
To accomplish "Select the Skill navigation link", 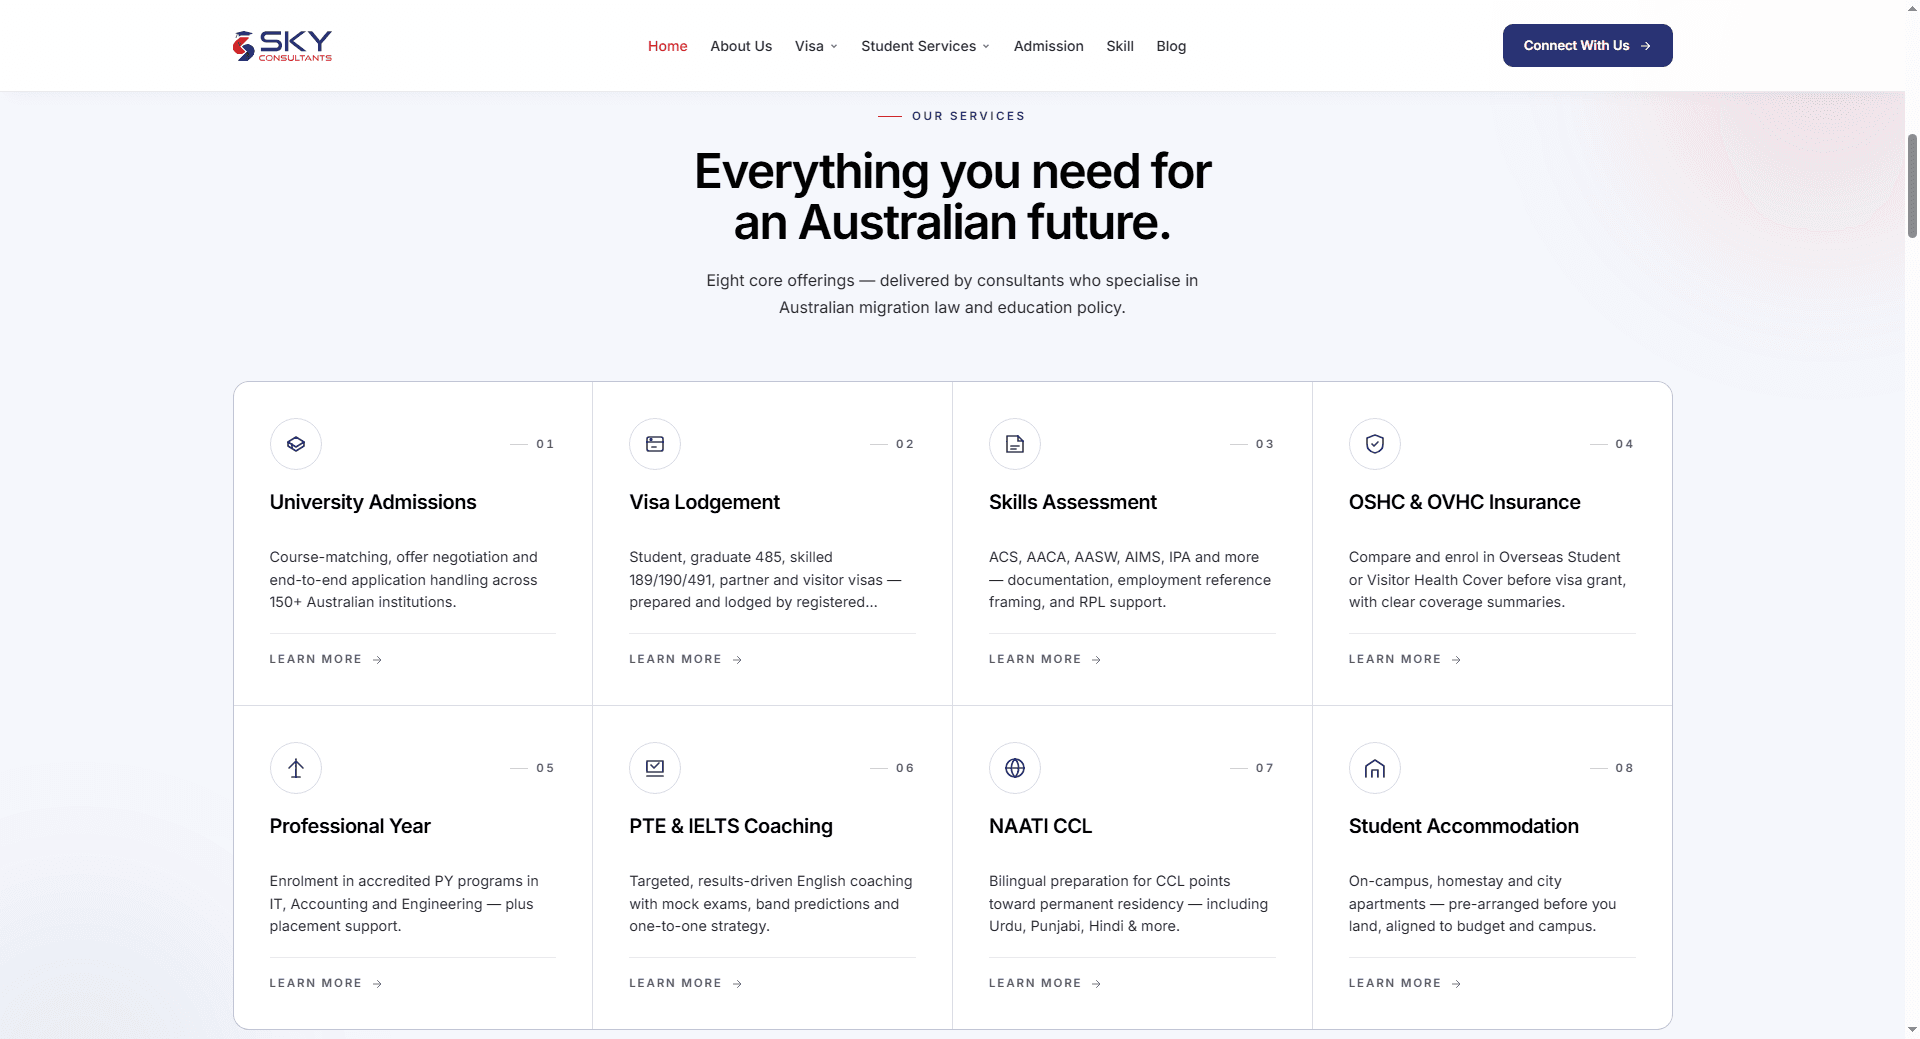I will point(1120,46).
